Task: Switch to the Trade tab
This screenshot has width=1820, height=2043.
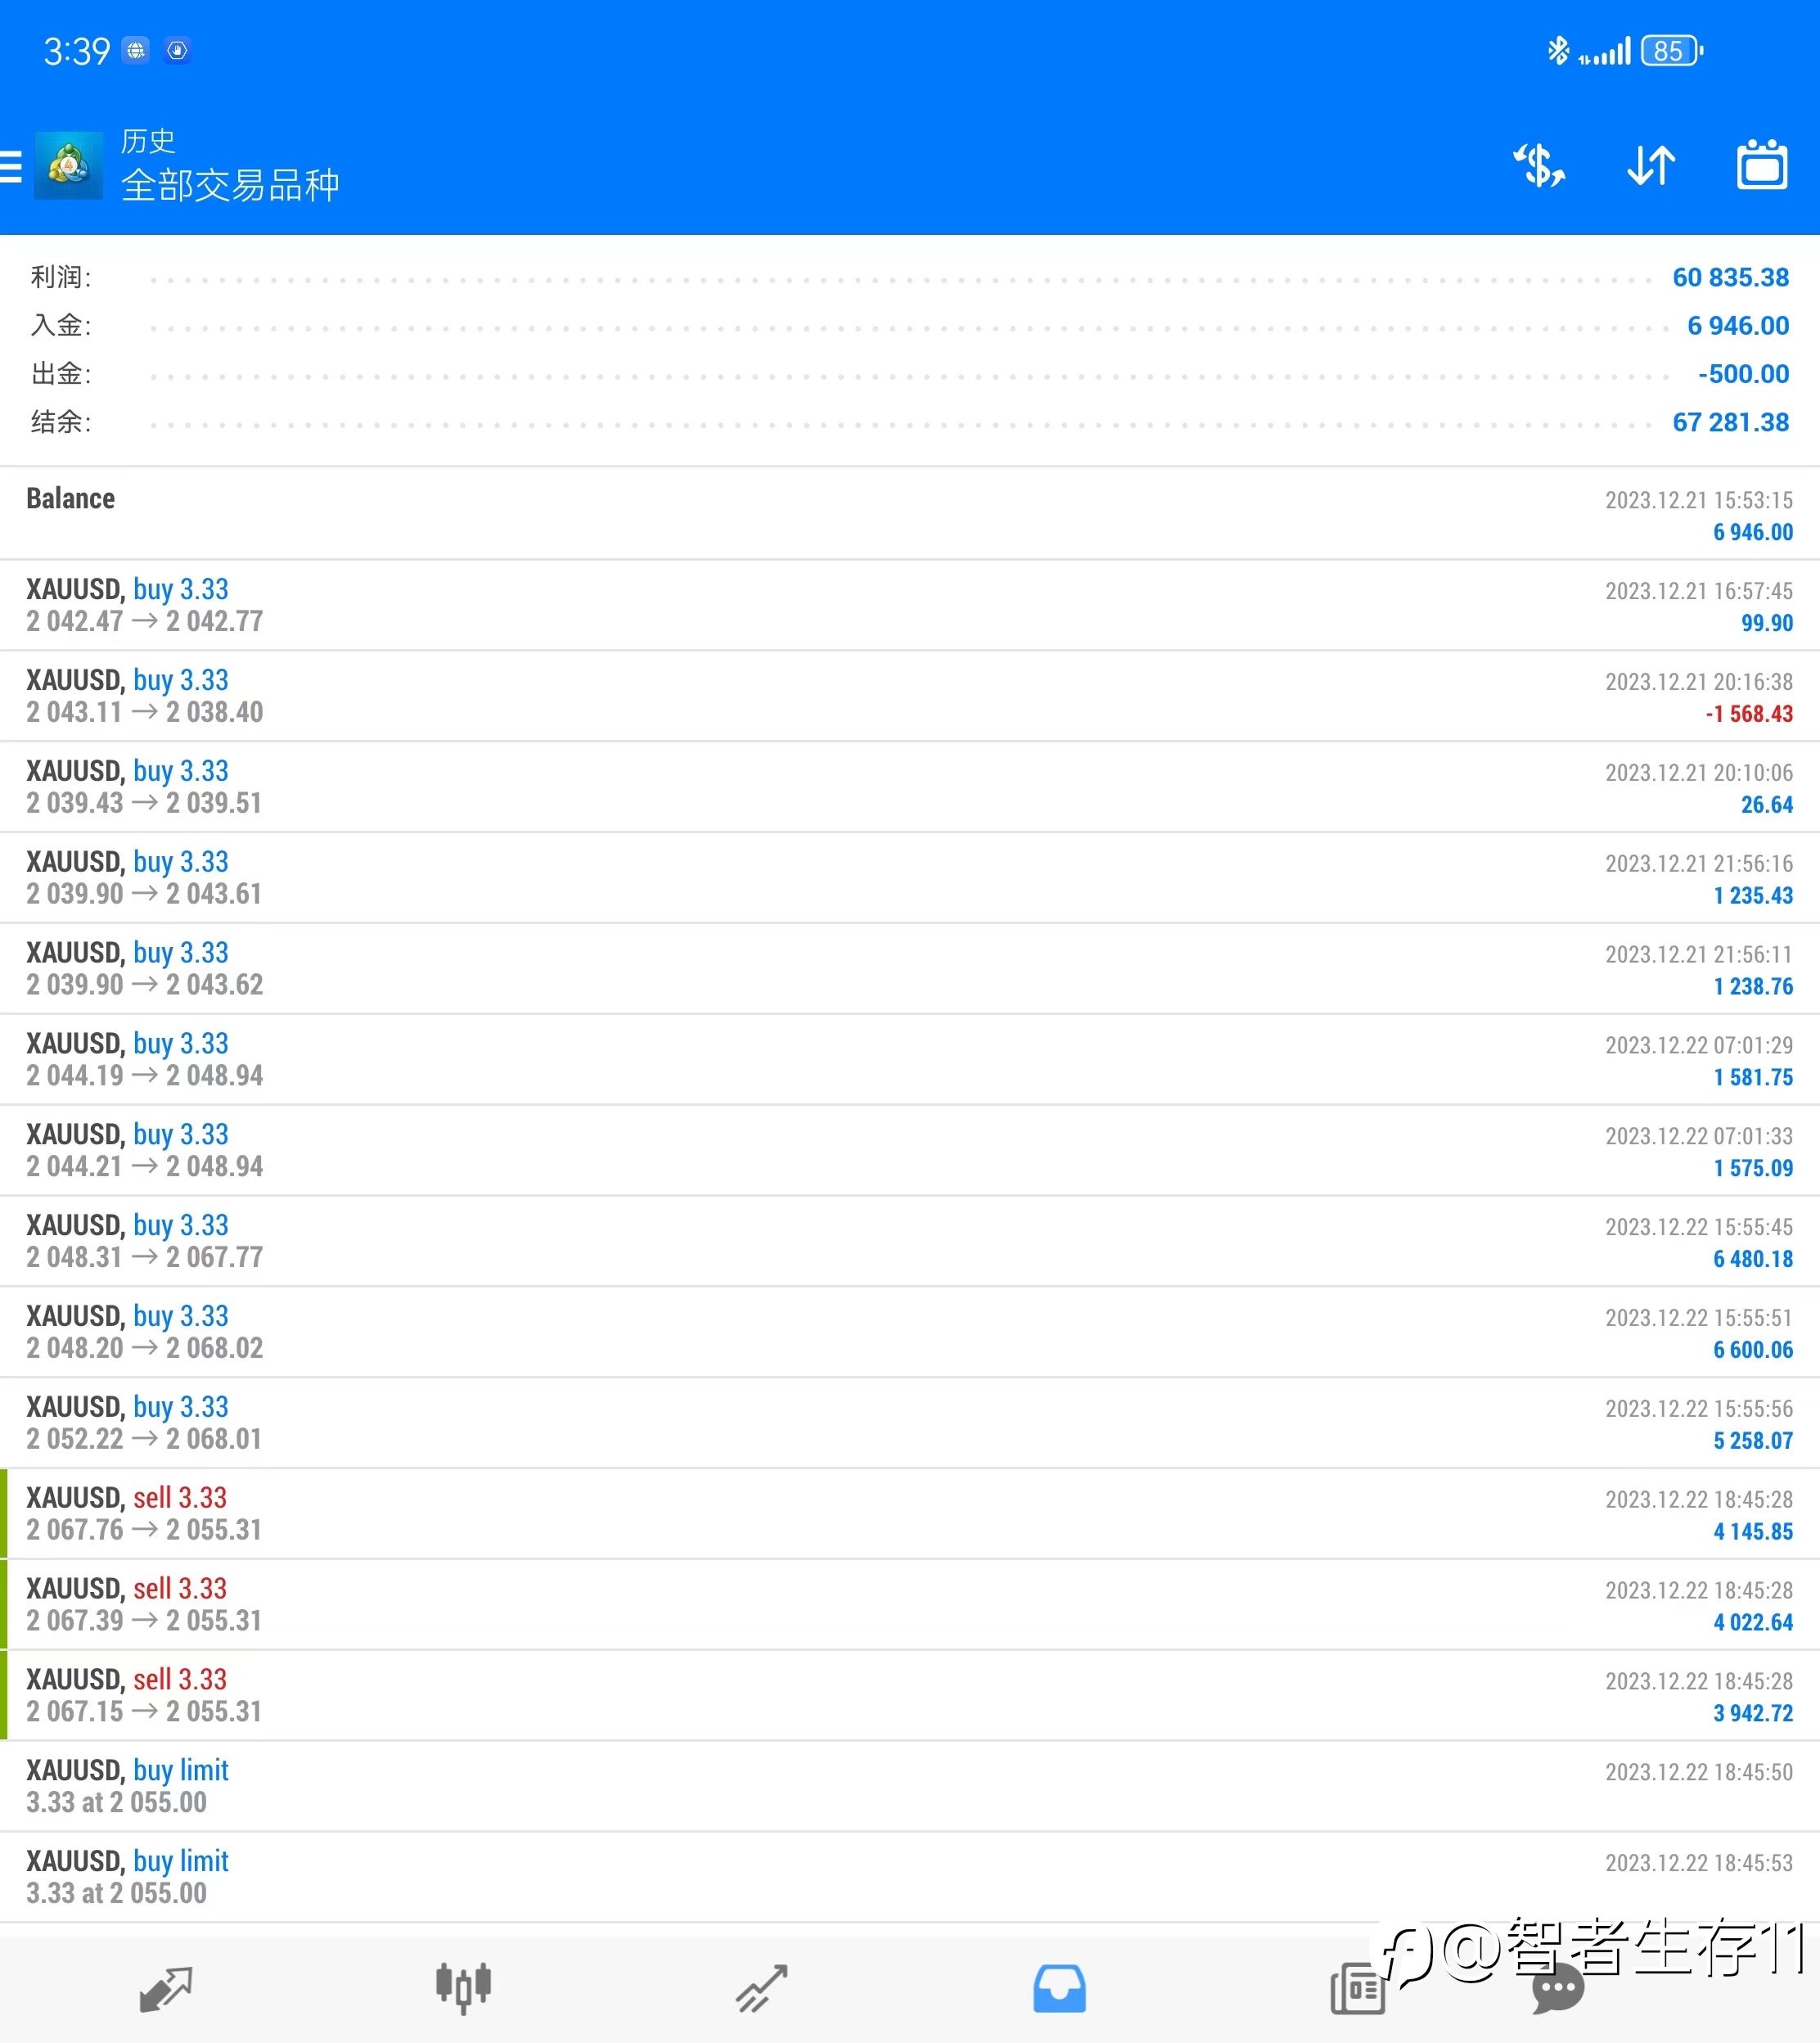Action: point(762,1988)
